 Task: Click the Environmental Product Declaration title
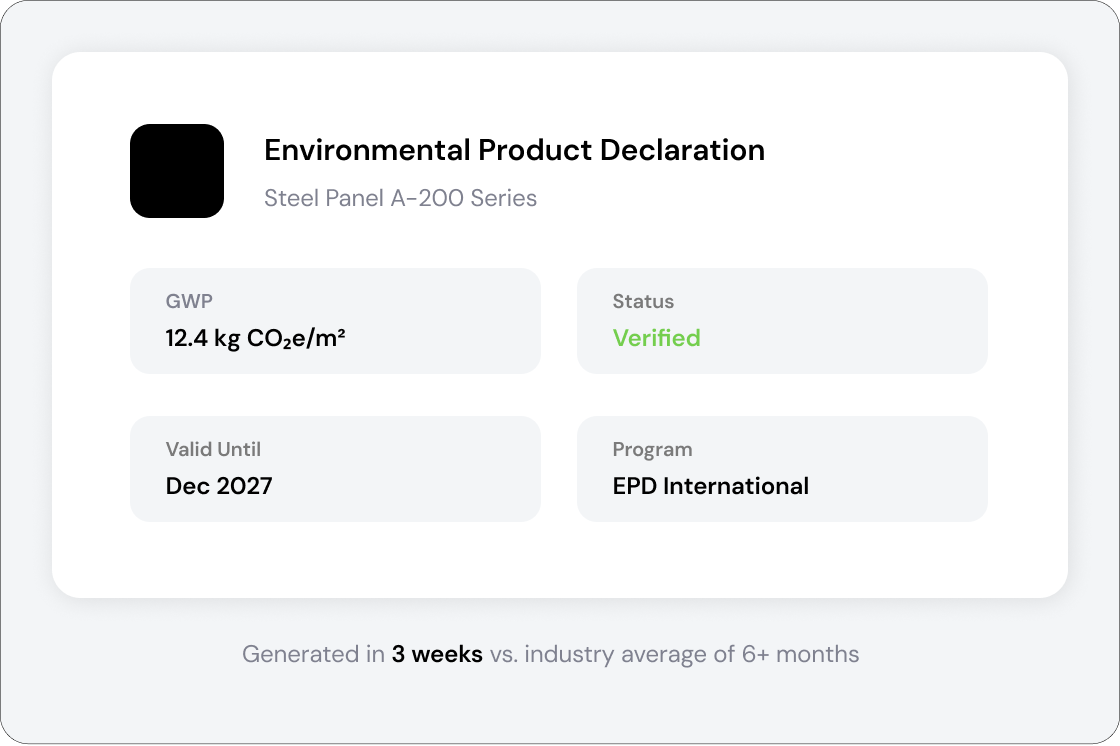pyautogui.click(x=514, y=150)
